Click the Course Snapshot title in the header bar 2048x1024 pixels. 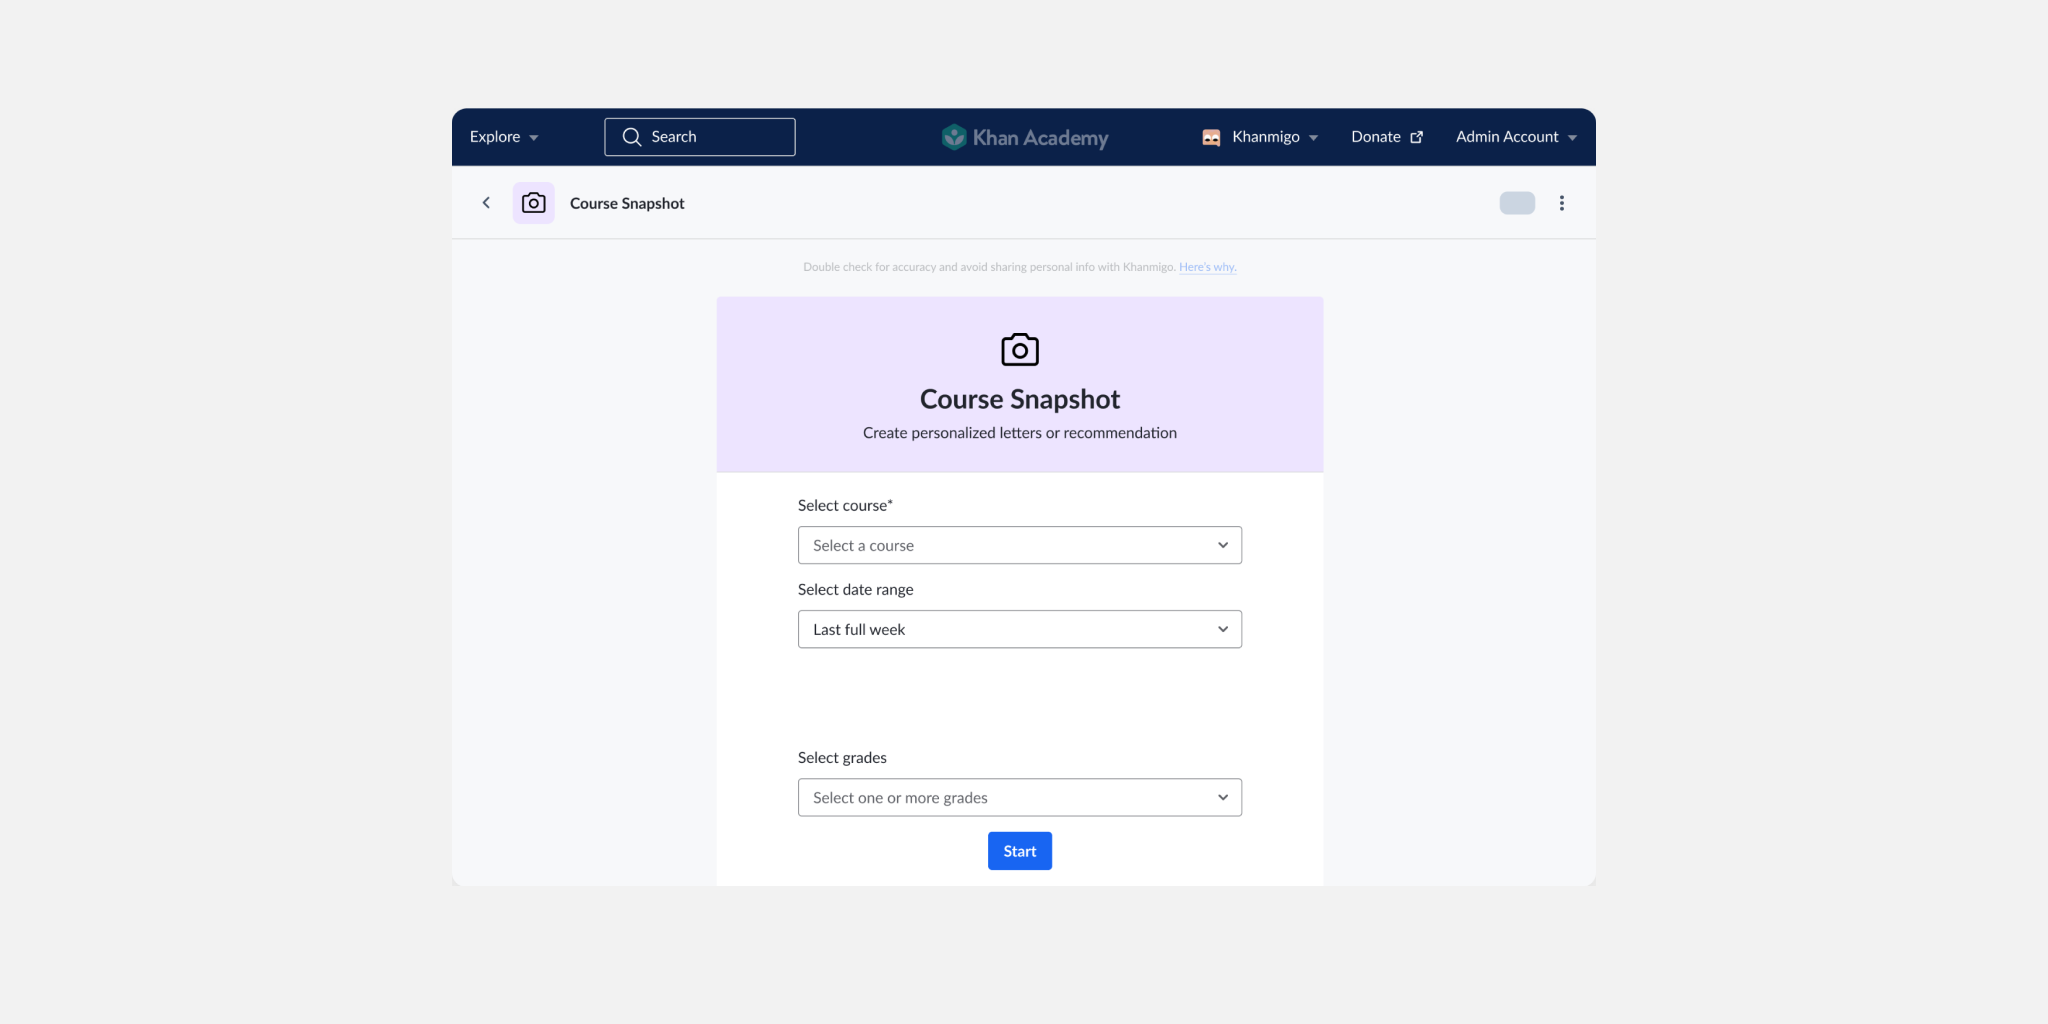(627, 203)
